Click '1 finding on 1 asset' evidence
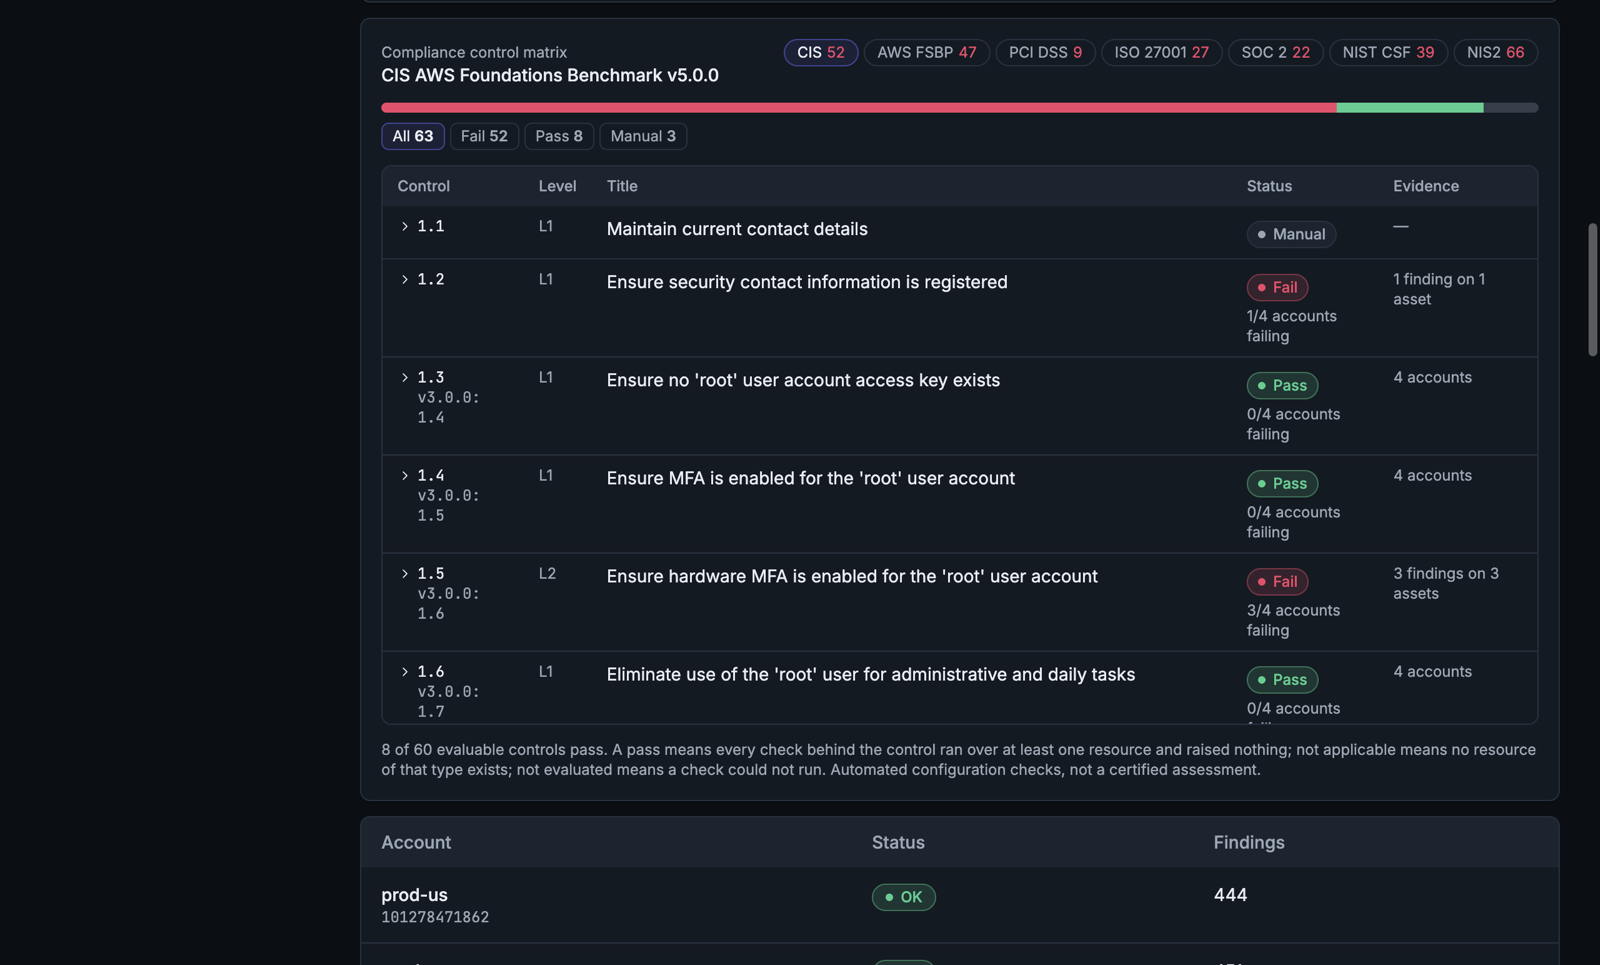The width and height of the screenshot is (1600, 965). (1439, 289)
